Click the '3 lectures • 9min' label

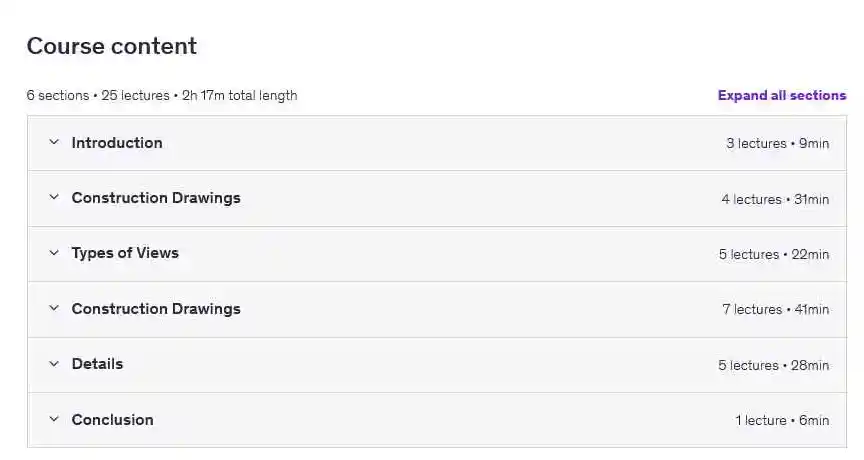[x=777, y=144]
